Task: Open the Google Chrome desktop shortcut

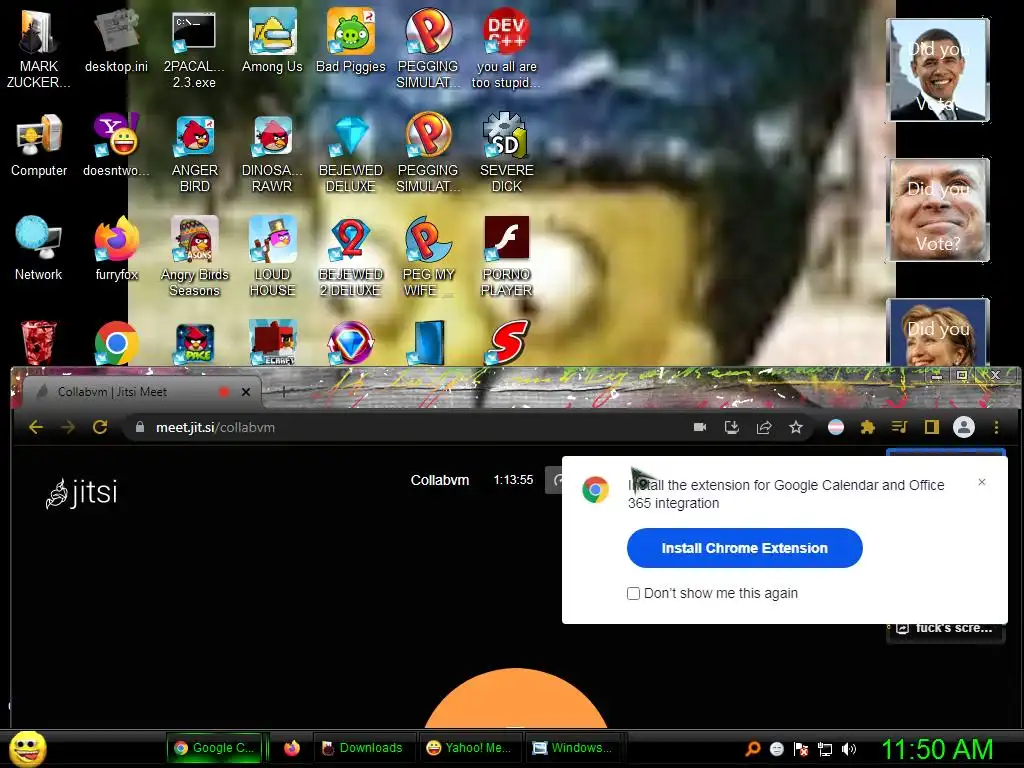Action: [116, 342]
